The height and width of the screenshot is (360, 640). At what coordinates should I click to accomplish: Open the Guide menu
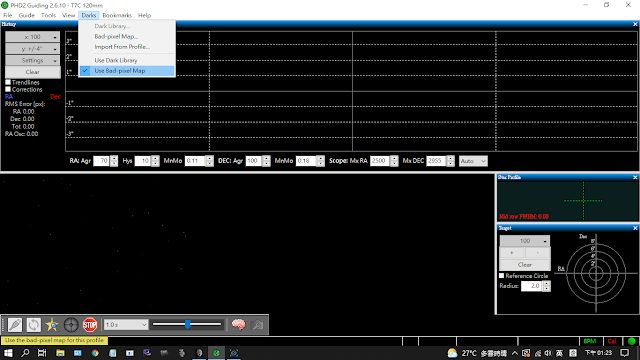(27, 15)
